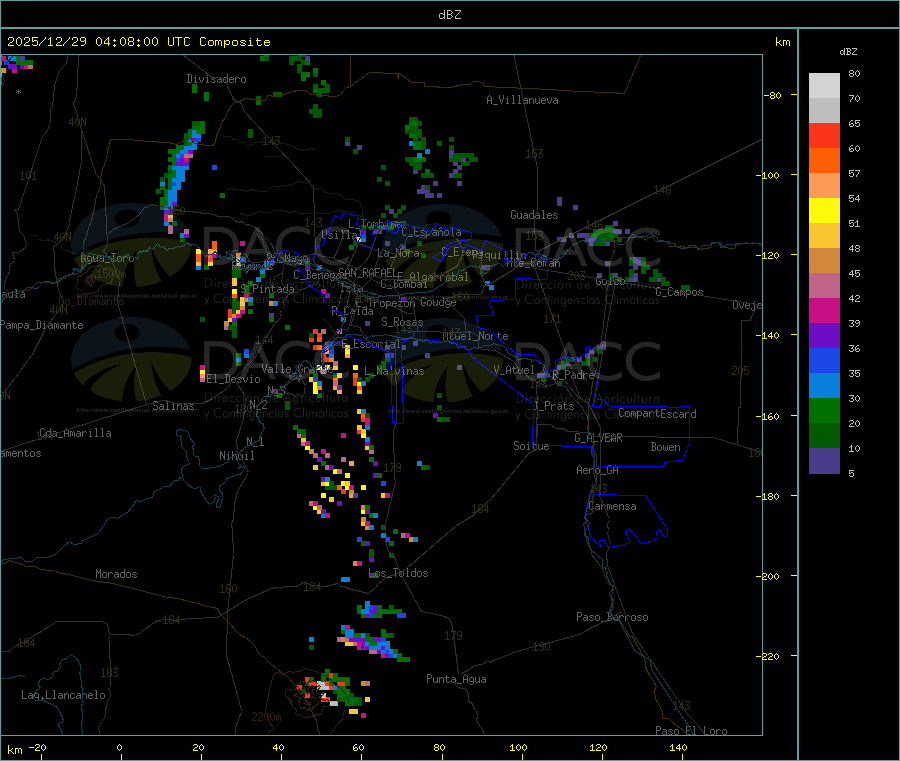The width and height of the screenshot is (900, 761).
Task: Select the 'S_Pintada' label
Action: tap(267, 289)
